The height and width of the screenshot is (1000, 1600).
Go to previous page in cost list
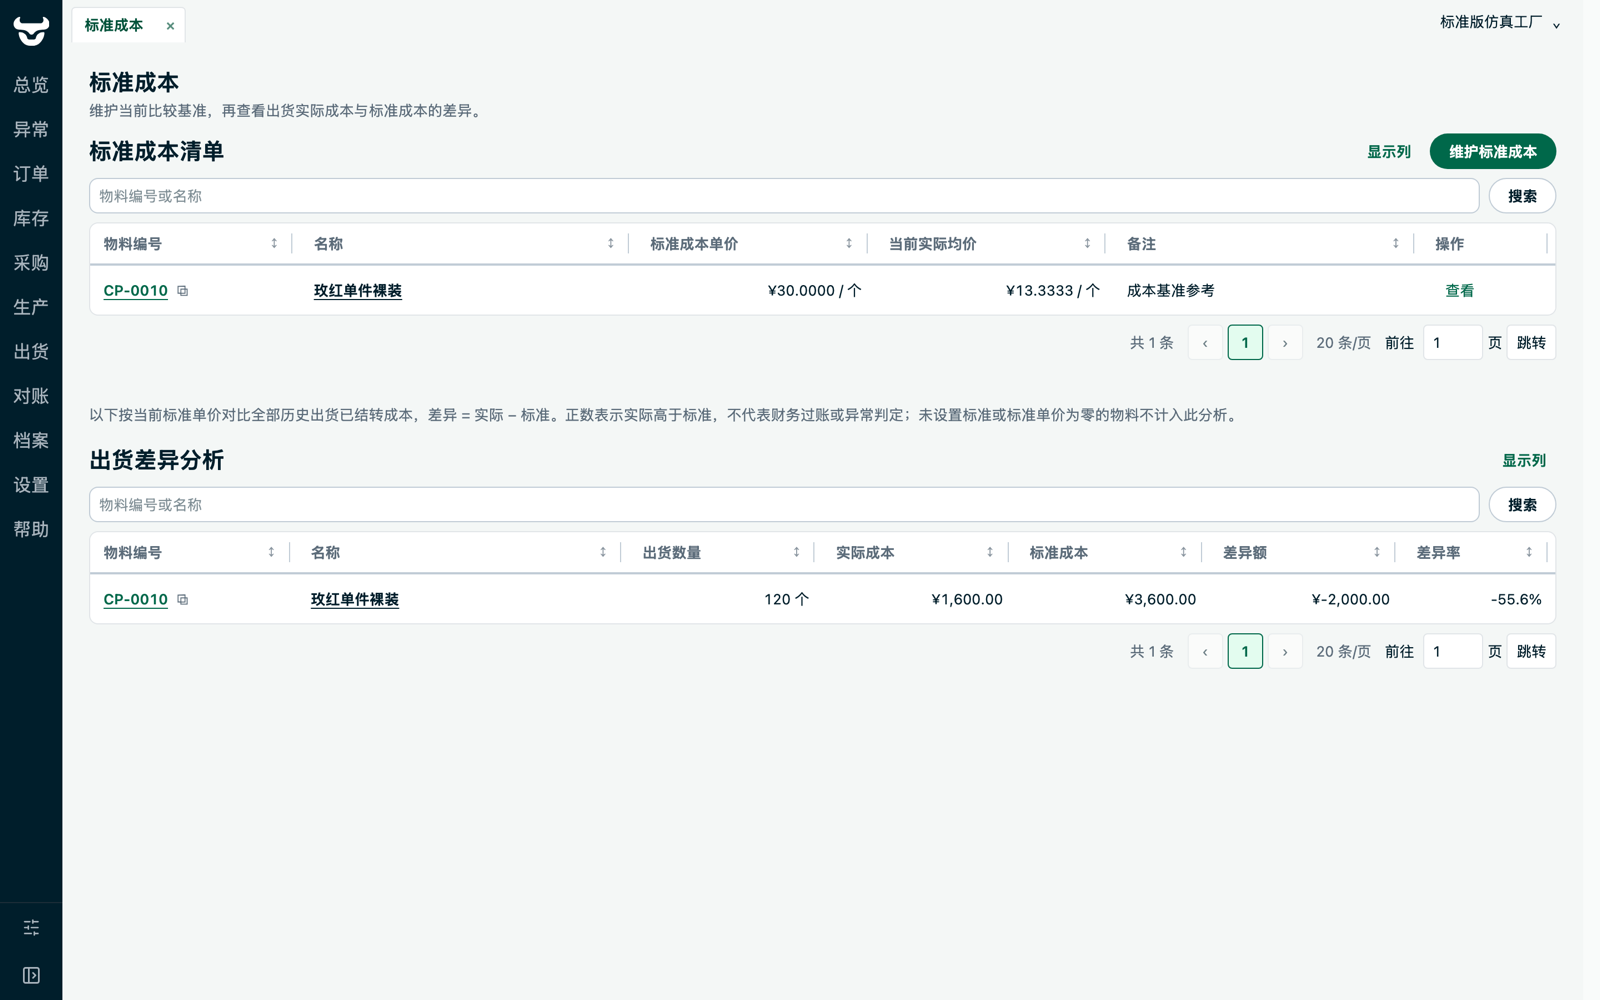(x=1205, y=343)
